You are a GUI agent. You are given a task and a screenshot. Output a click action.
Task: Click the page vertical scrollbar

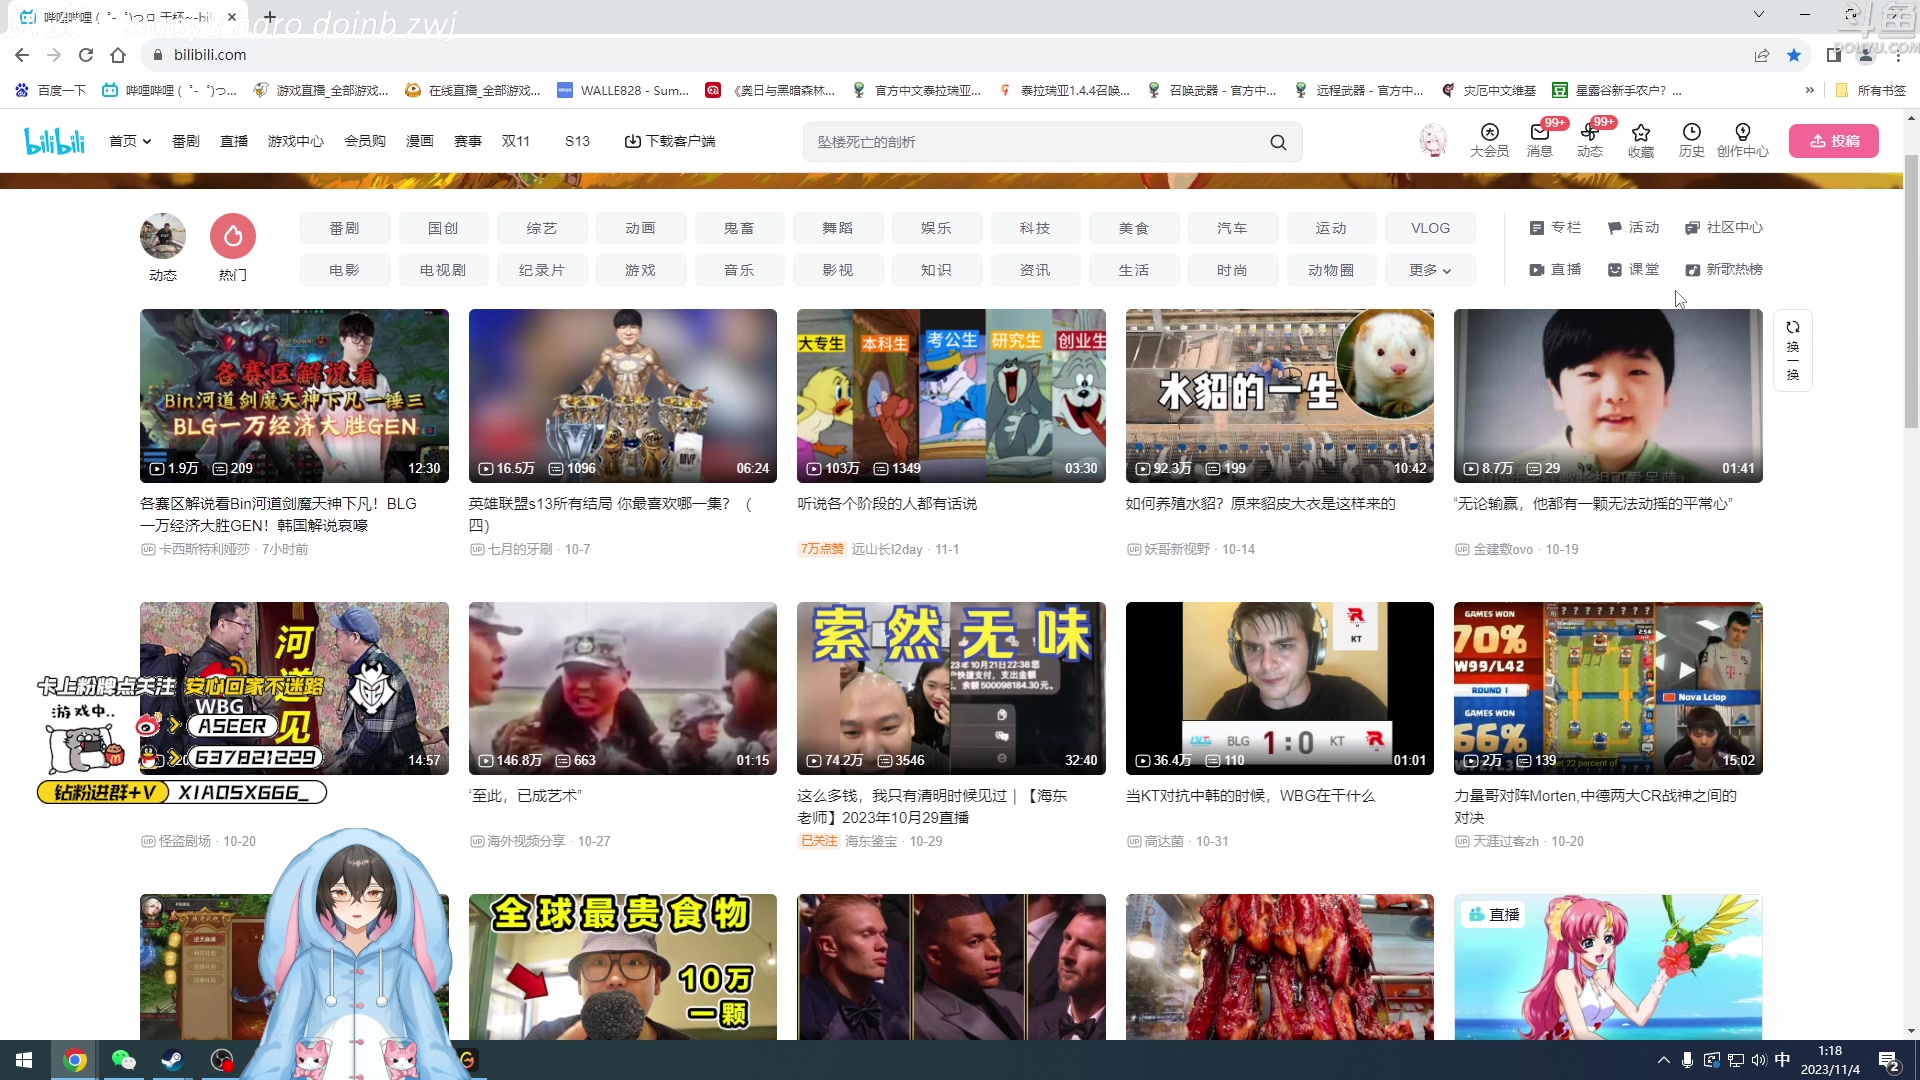pyautogui.click(x=1911, y=292)
